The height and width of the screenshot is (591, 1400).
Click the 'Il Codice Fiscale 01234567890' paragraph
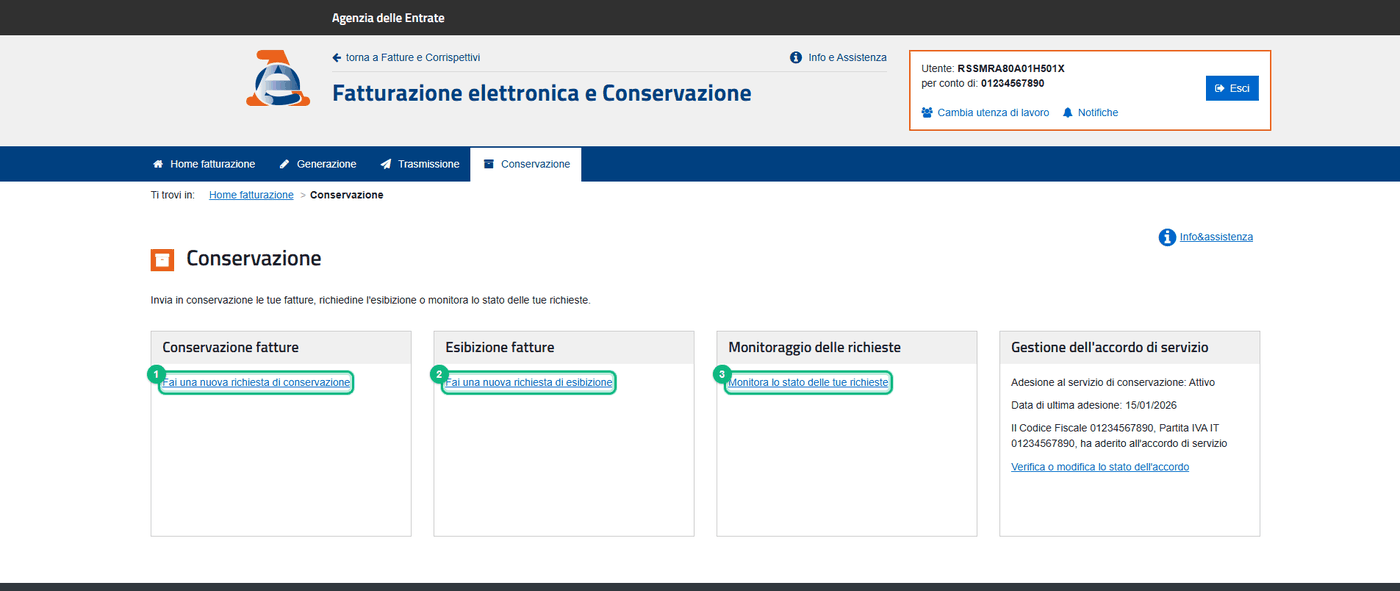point(1119,435)
